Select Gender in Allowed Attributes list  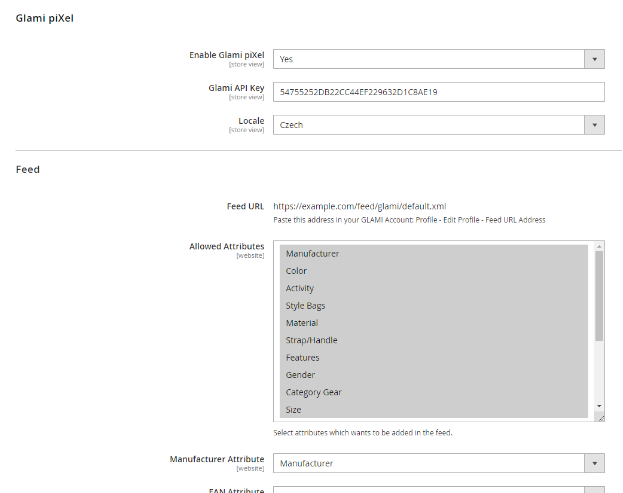433,375
